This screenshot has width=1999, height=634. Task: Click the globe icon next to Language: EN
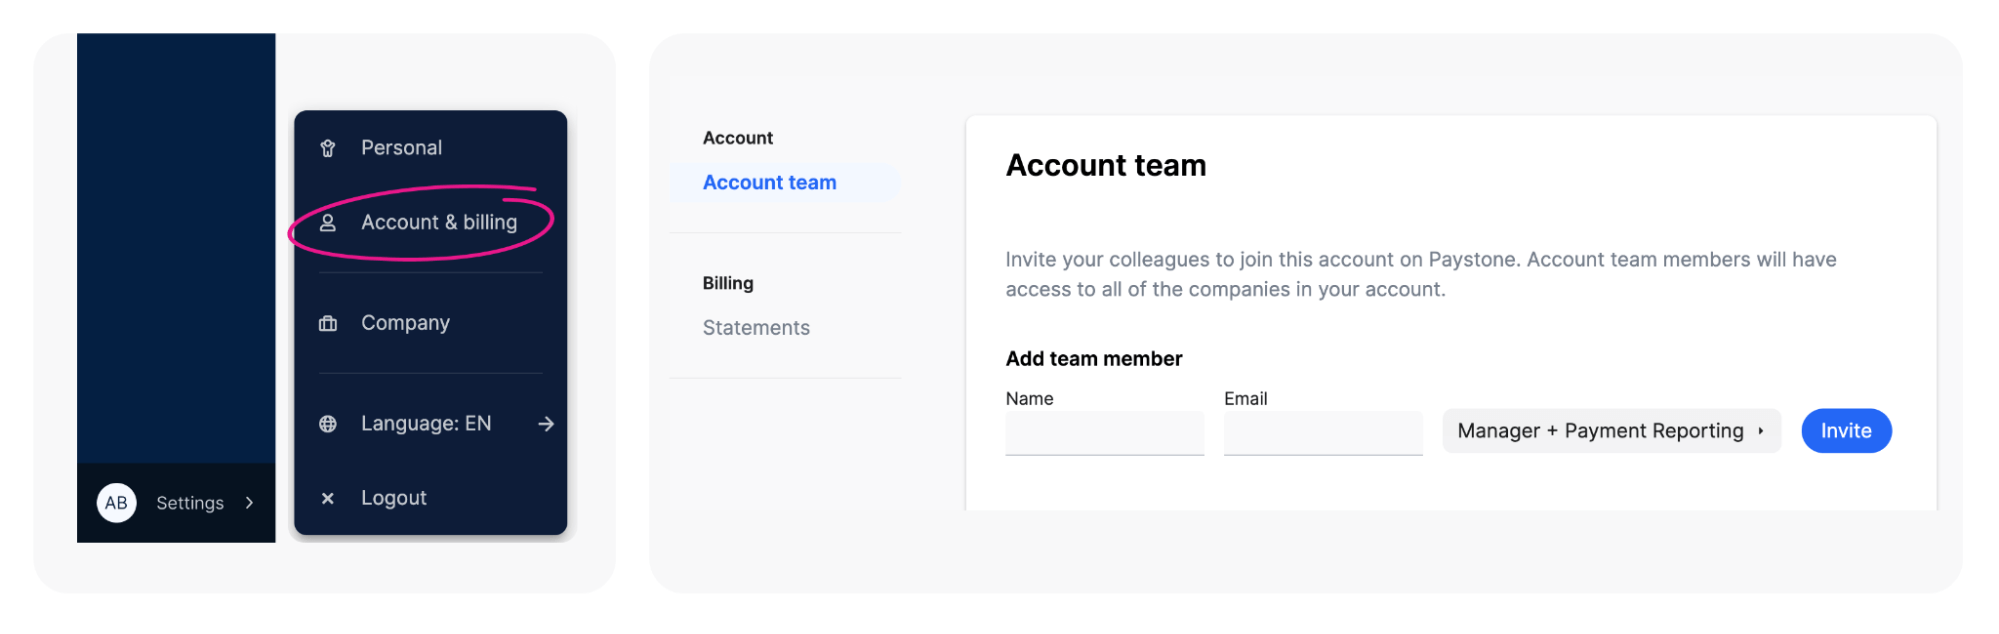(x=328, y=423)
